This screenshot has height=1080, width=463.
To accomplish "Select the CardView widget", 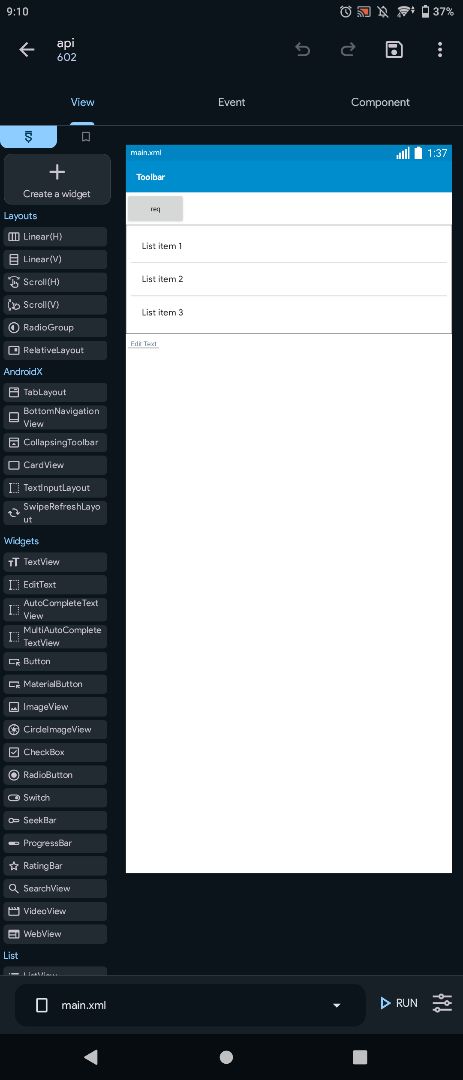I will coord(55,465).
